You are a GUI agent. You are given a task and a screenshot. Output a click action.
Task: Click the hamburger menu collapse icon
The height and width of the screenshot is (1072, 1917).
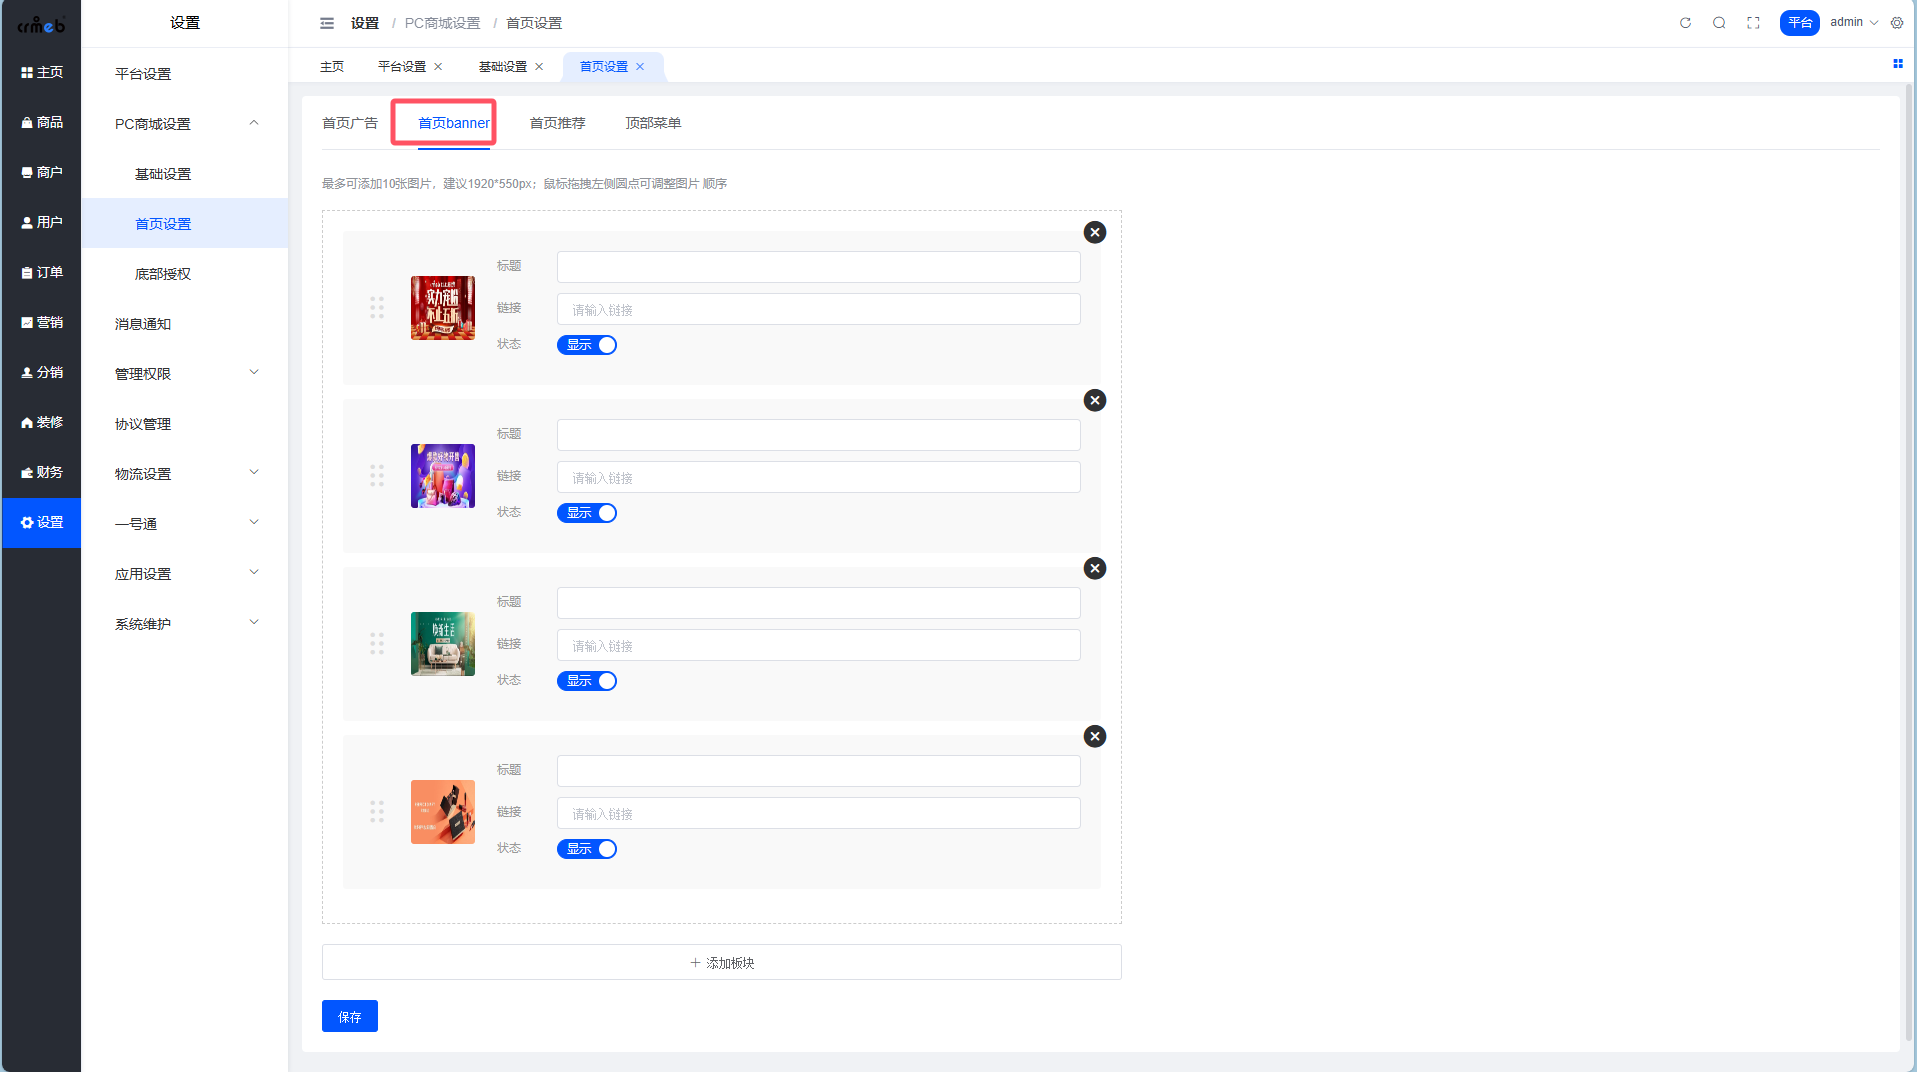pyautogui.click(x=327, y=23)
